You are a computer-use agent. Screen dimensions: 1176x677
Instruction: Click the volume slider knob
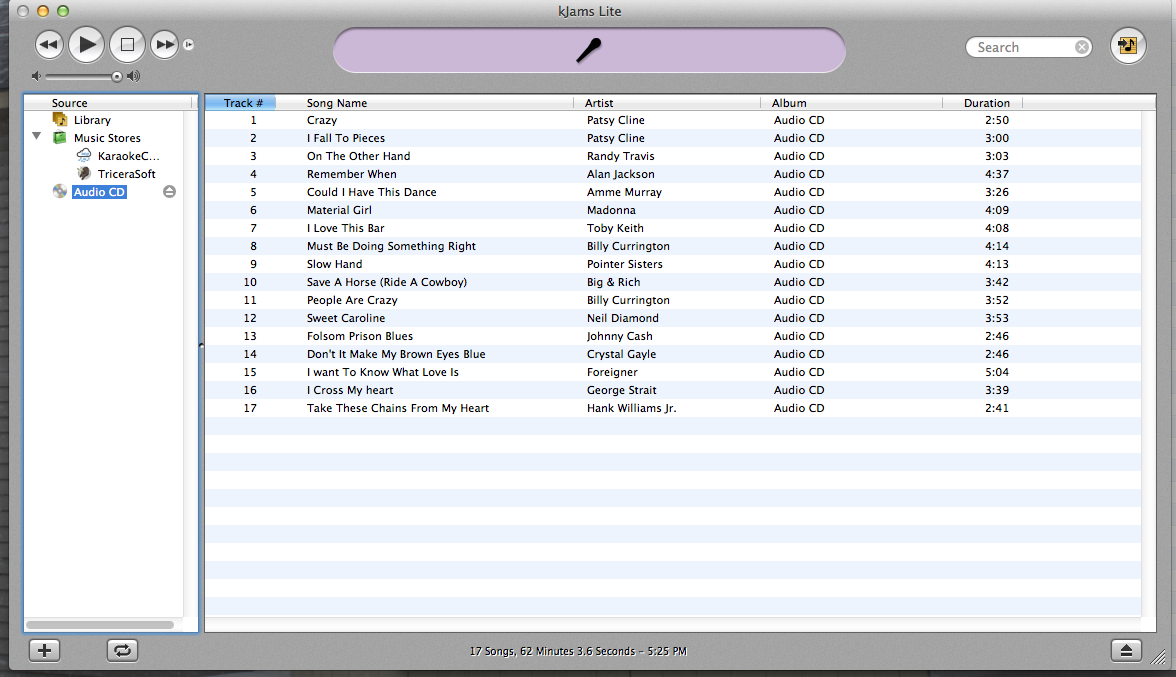[x=116, y=76]
